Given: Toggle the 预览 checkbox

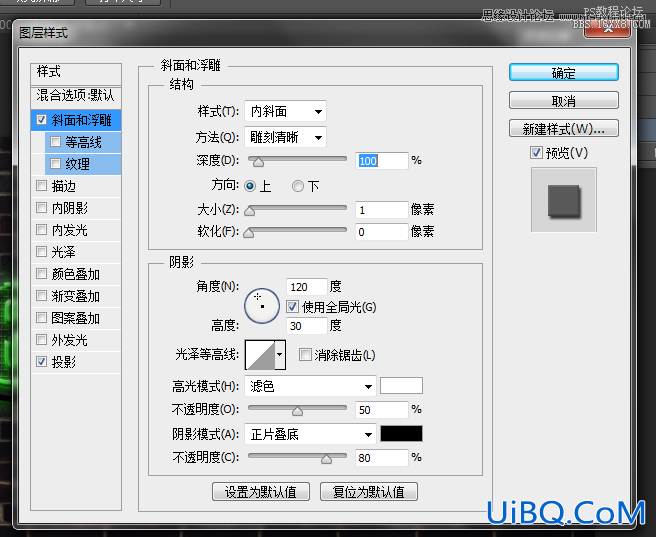Looking at the screenshot, I should point(536,152).
